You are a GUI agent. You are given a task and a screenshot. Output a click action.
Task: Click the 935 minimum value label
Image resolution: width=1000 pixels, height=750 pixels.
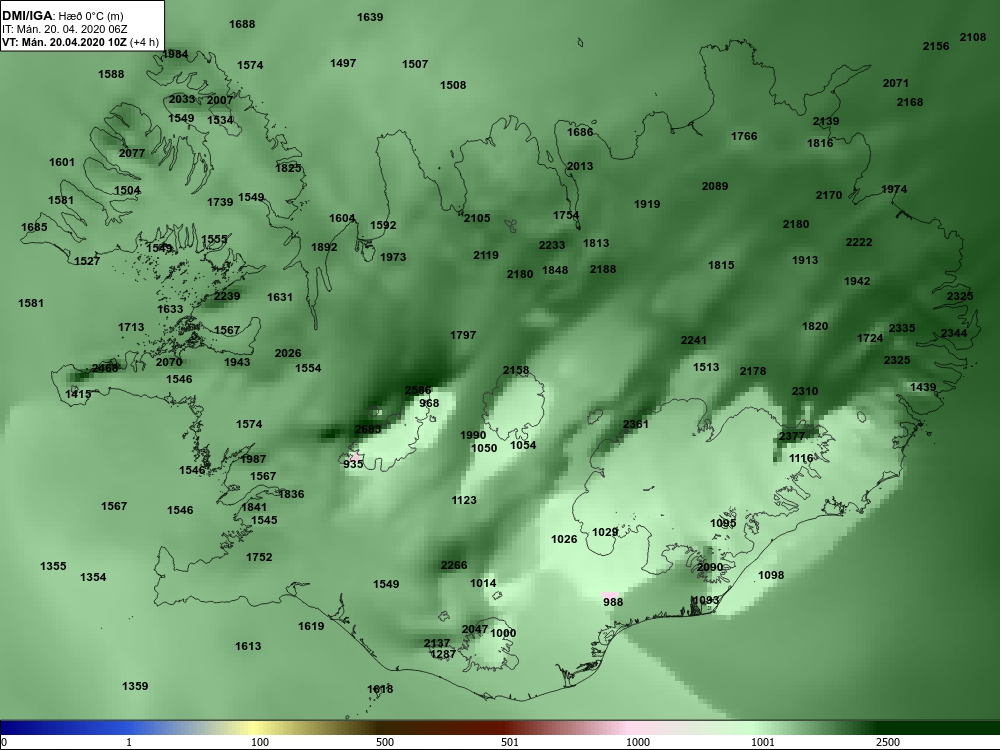coord(353,464)
